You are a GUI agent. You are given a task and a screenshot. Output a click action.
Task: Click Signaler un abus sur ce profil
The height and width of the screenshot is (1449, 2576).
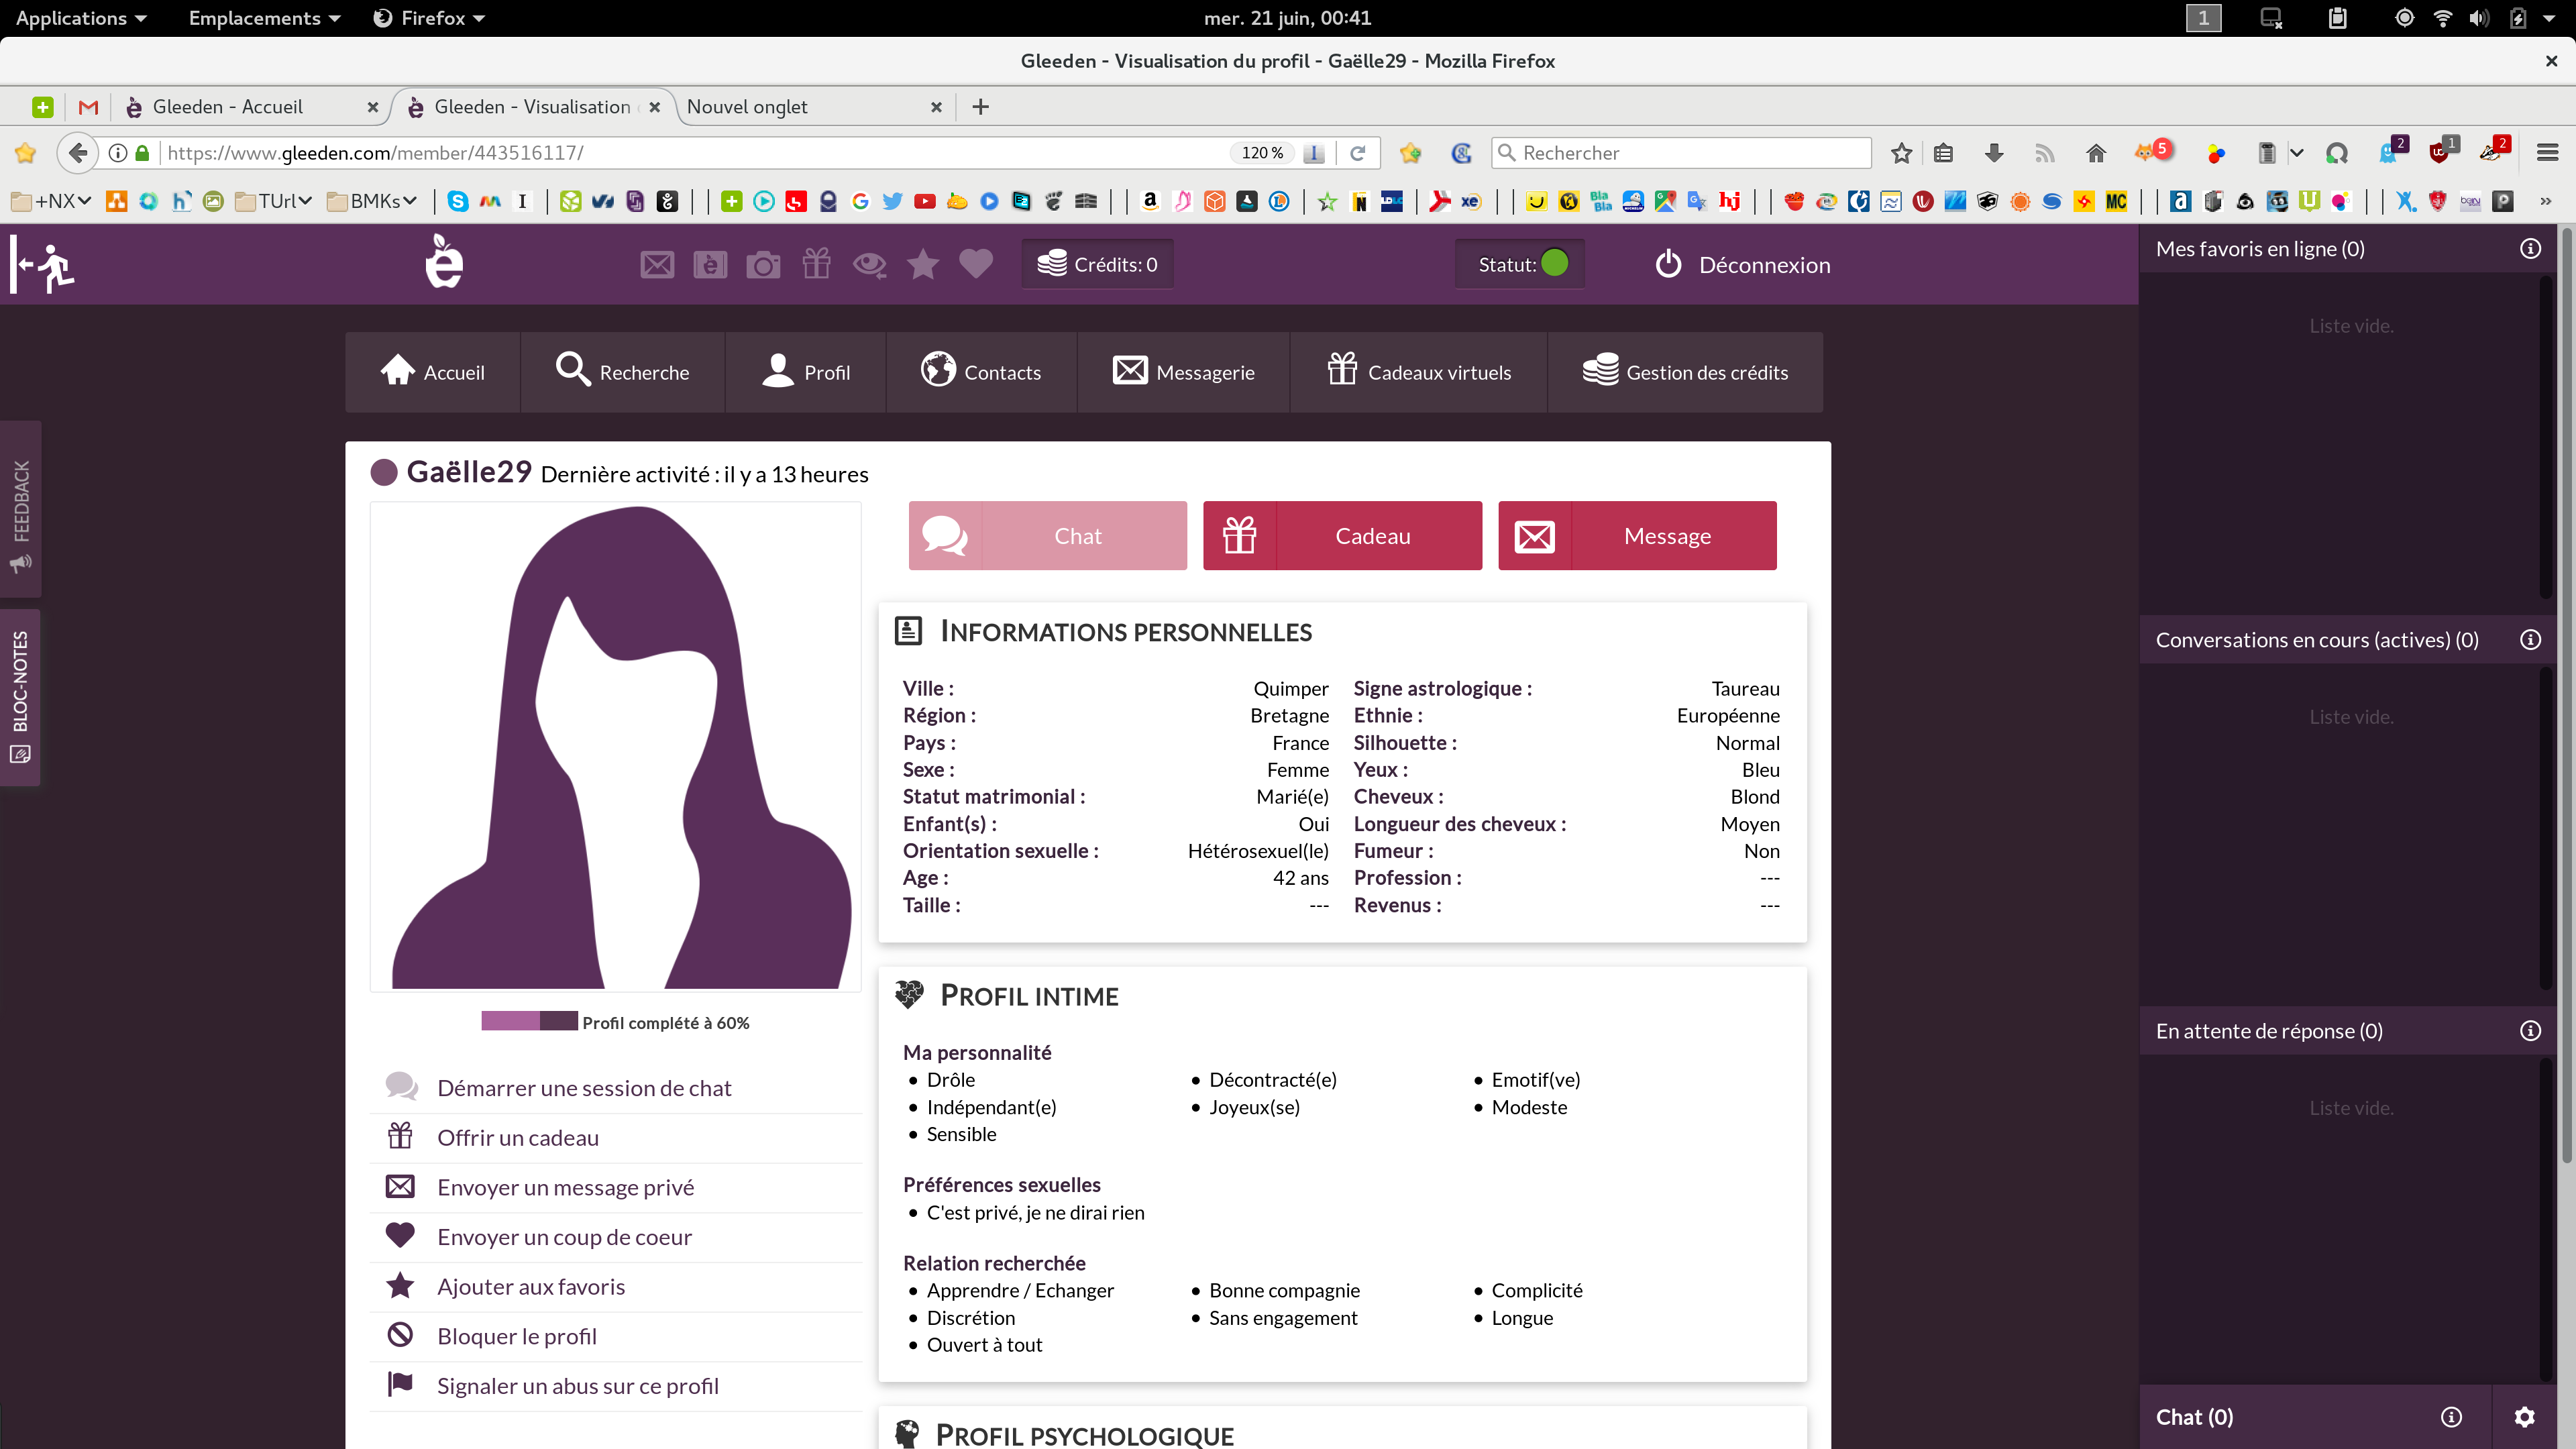[577, 1386]
